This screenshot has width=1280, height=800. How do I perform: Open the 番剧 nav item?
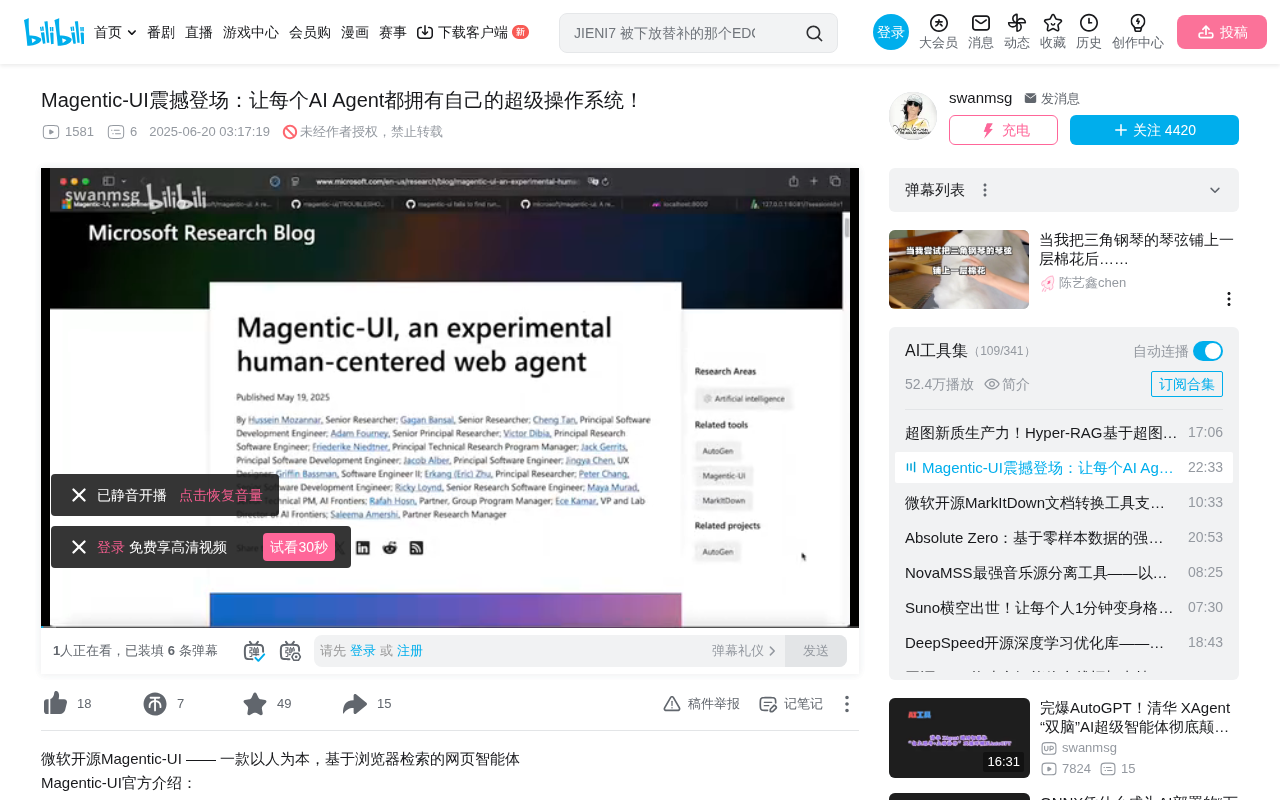pyautogui.click(x=161, y=32)
